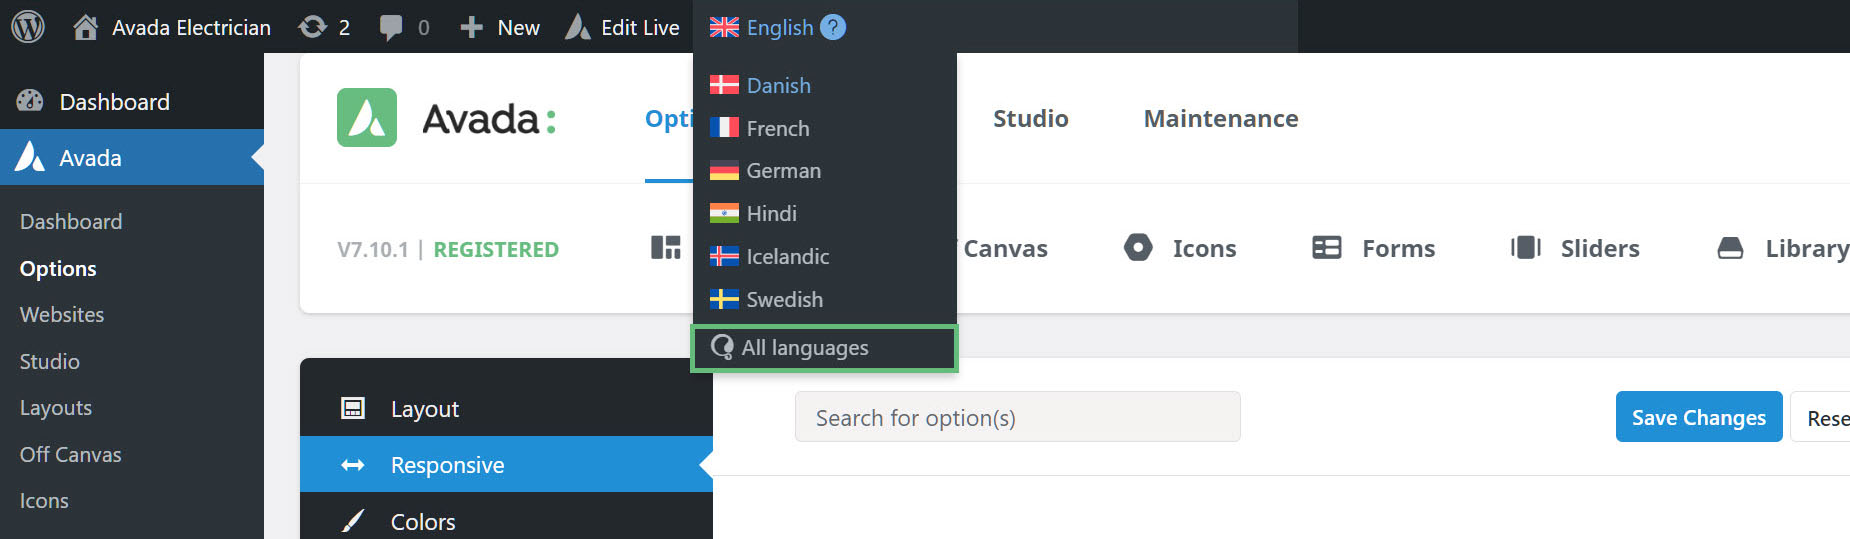
Task: Click the Layout panel icon in options
Action: [x=353, y=408]
